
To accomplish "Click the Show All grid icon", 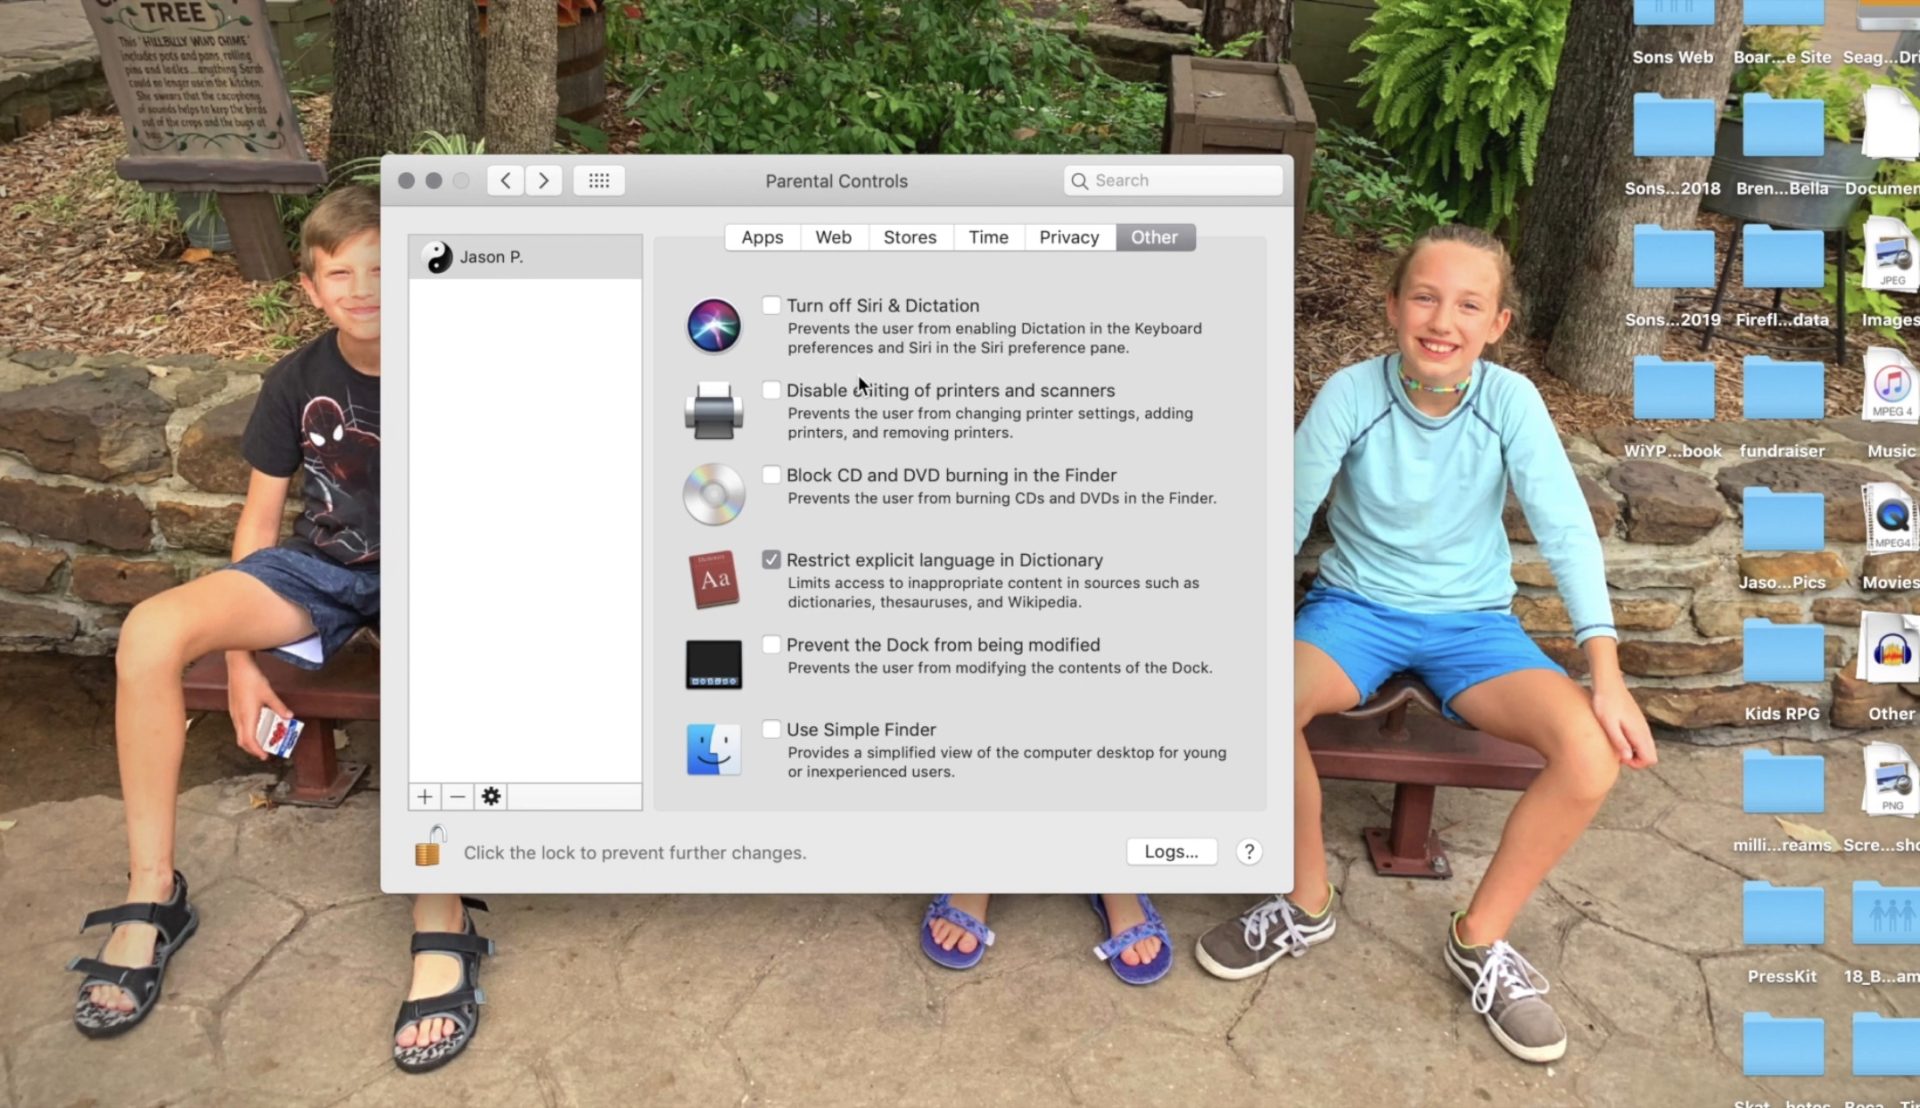I will 599,181.
